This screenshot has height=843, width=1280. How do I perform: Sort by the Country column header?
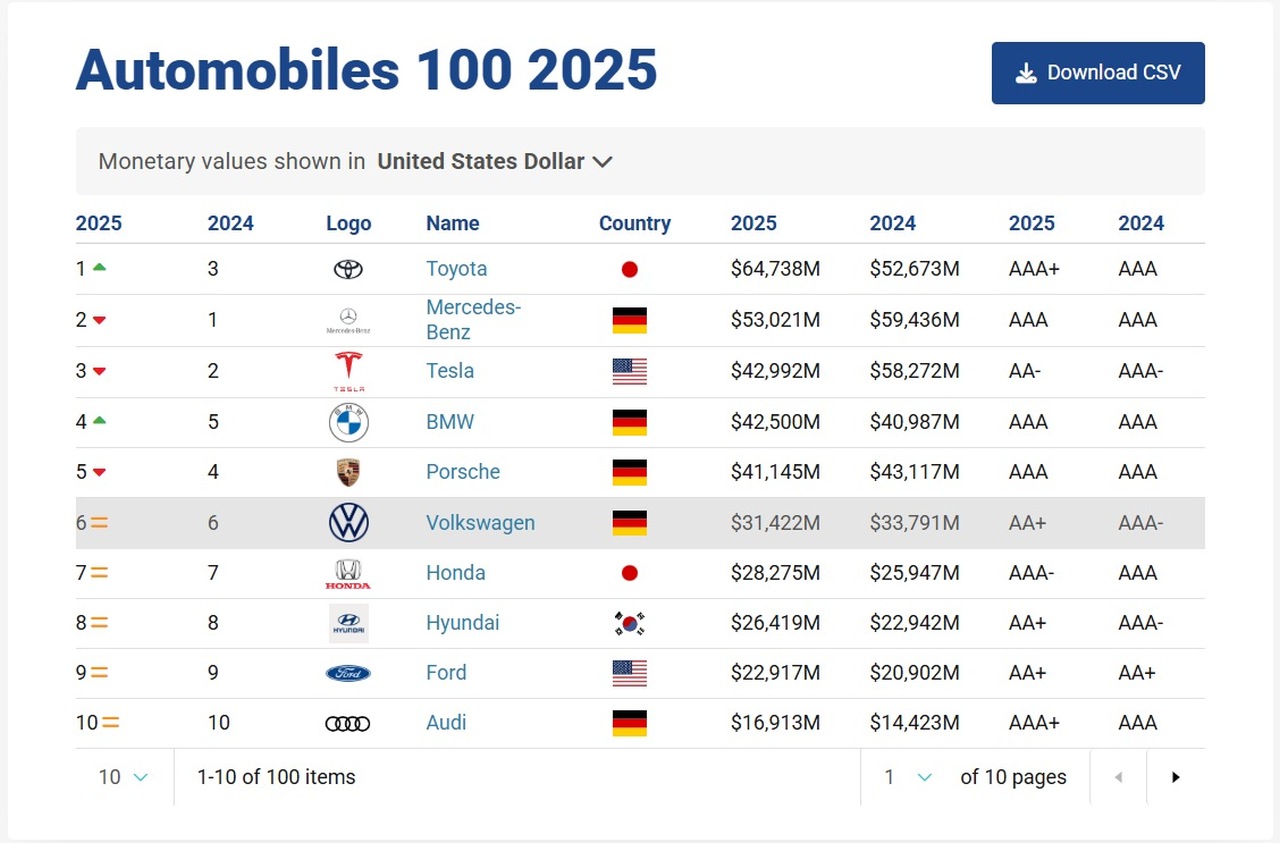635,223
